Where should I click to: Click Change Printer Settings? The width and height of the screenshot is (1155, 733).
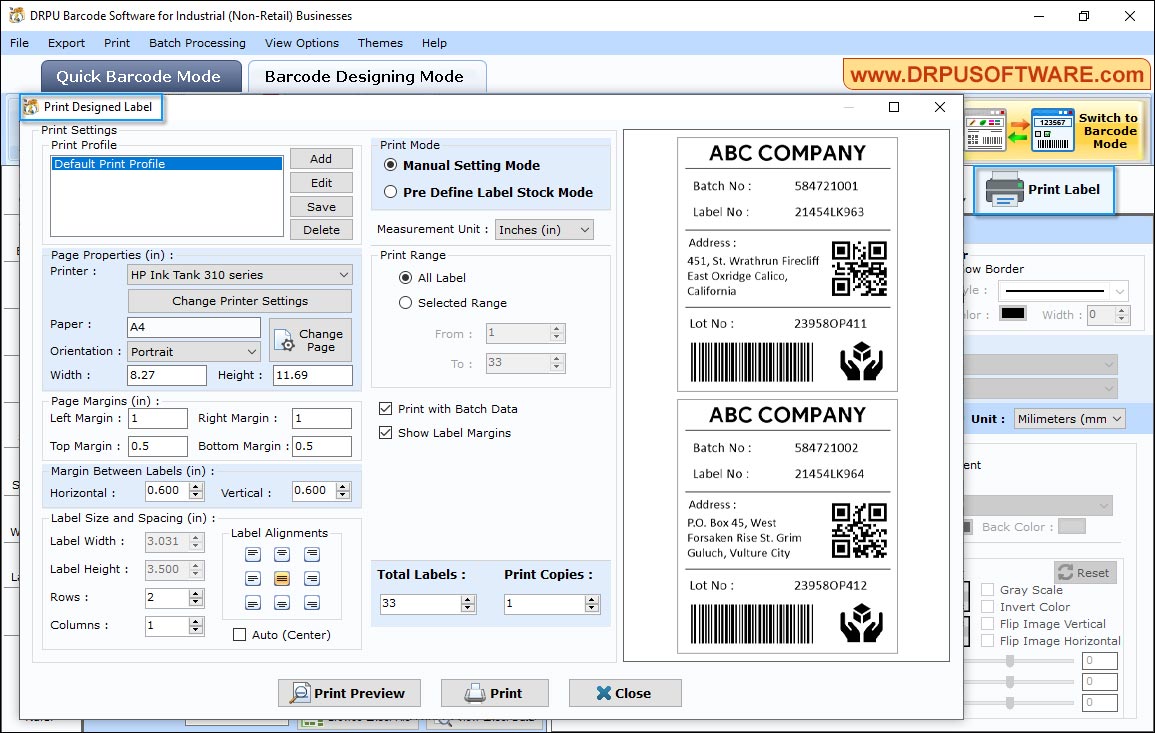[239, 300]
